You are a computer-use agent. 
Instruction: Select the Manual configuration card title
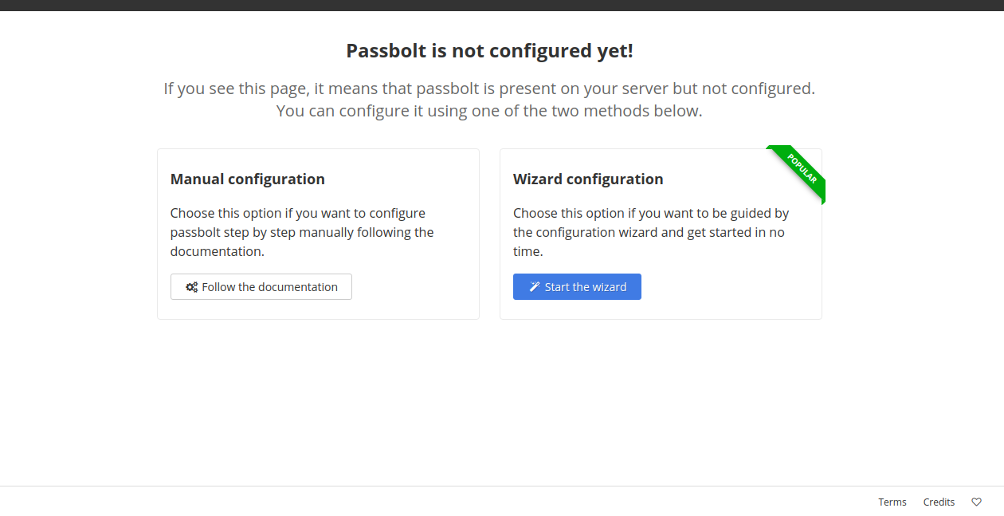(x=247, y=179)
